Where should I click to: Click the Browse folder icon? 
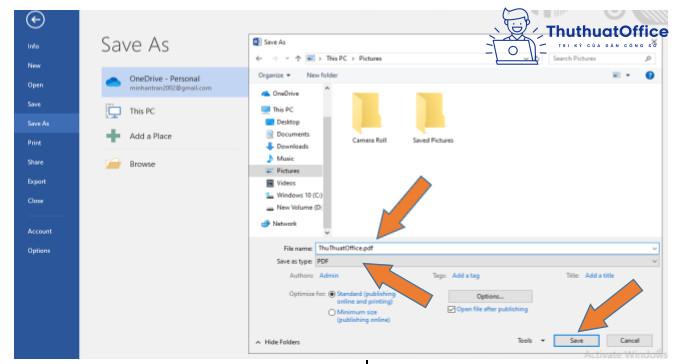click(x=113, y=164)
